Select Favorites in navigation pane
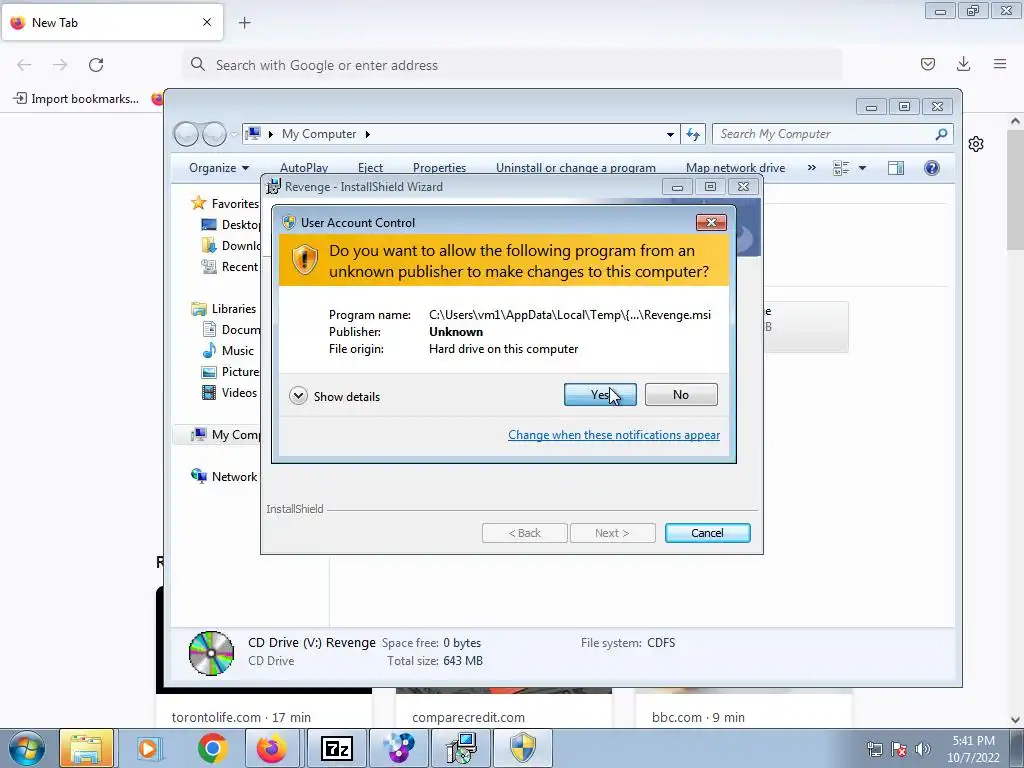 [234, 204]
